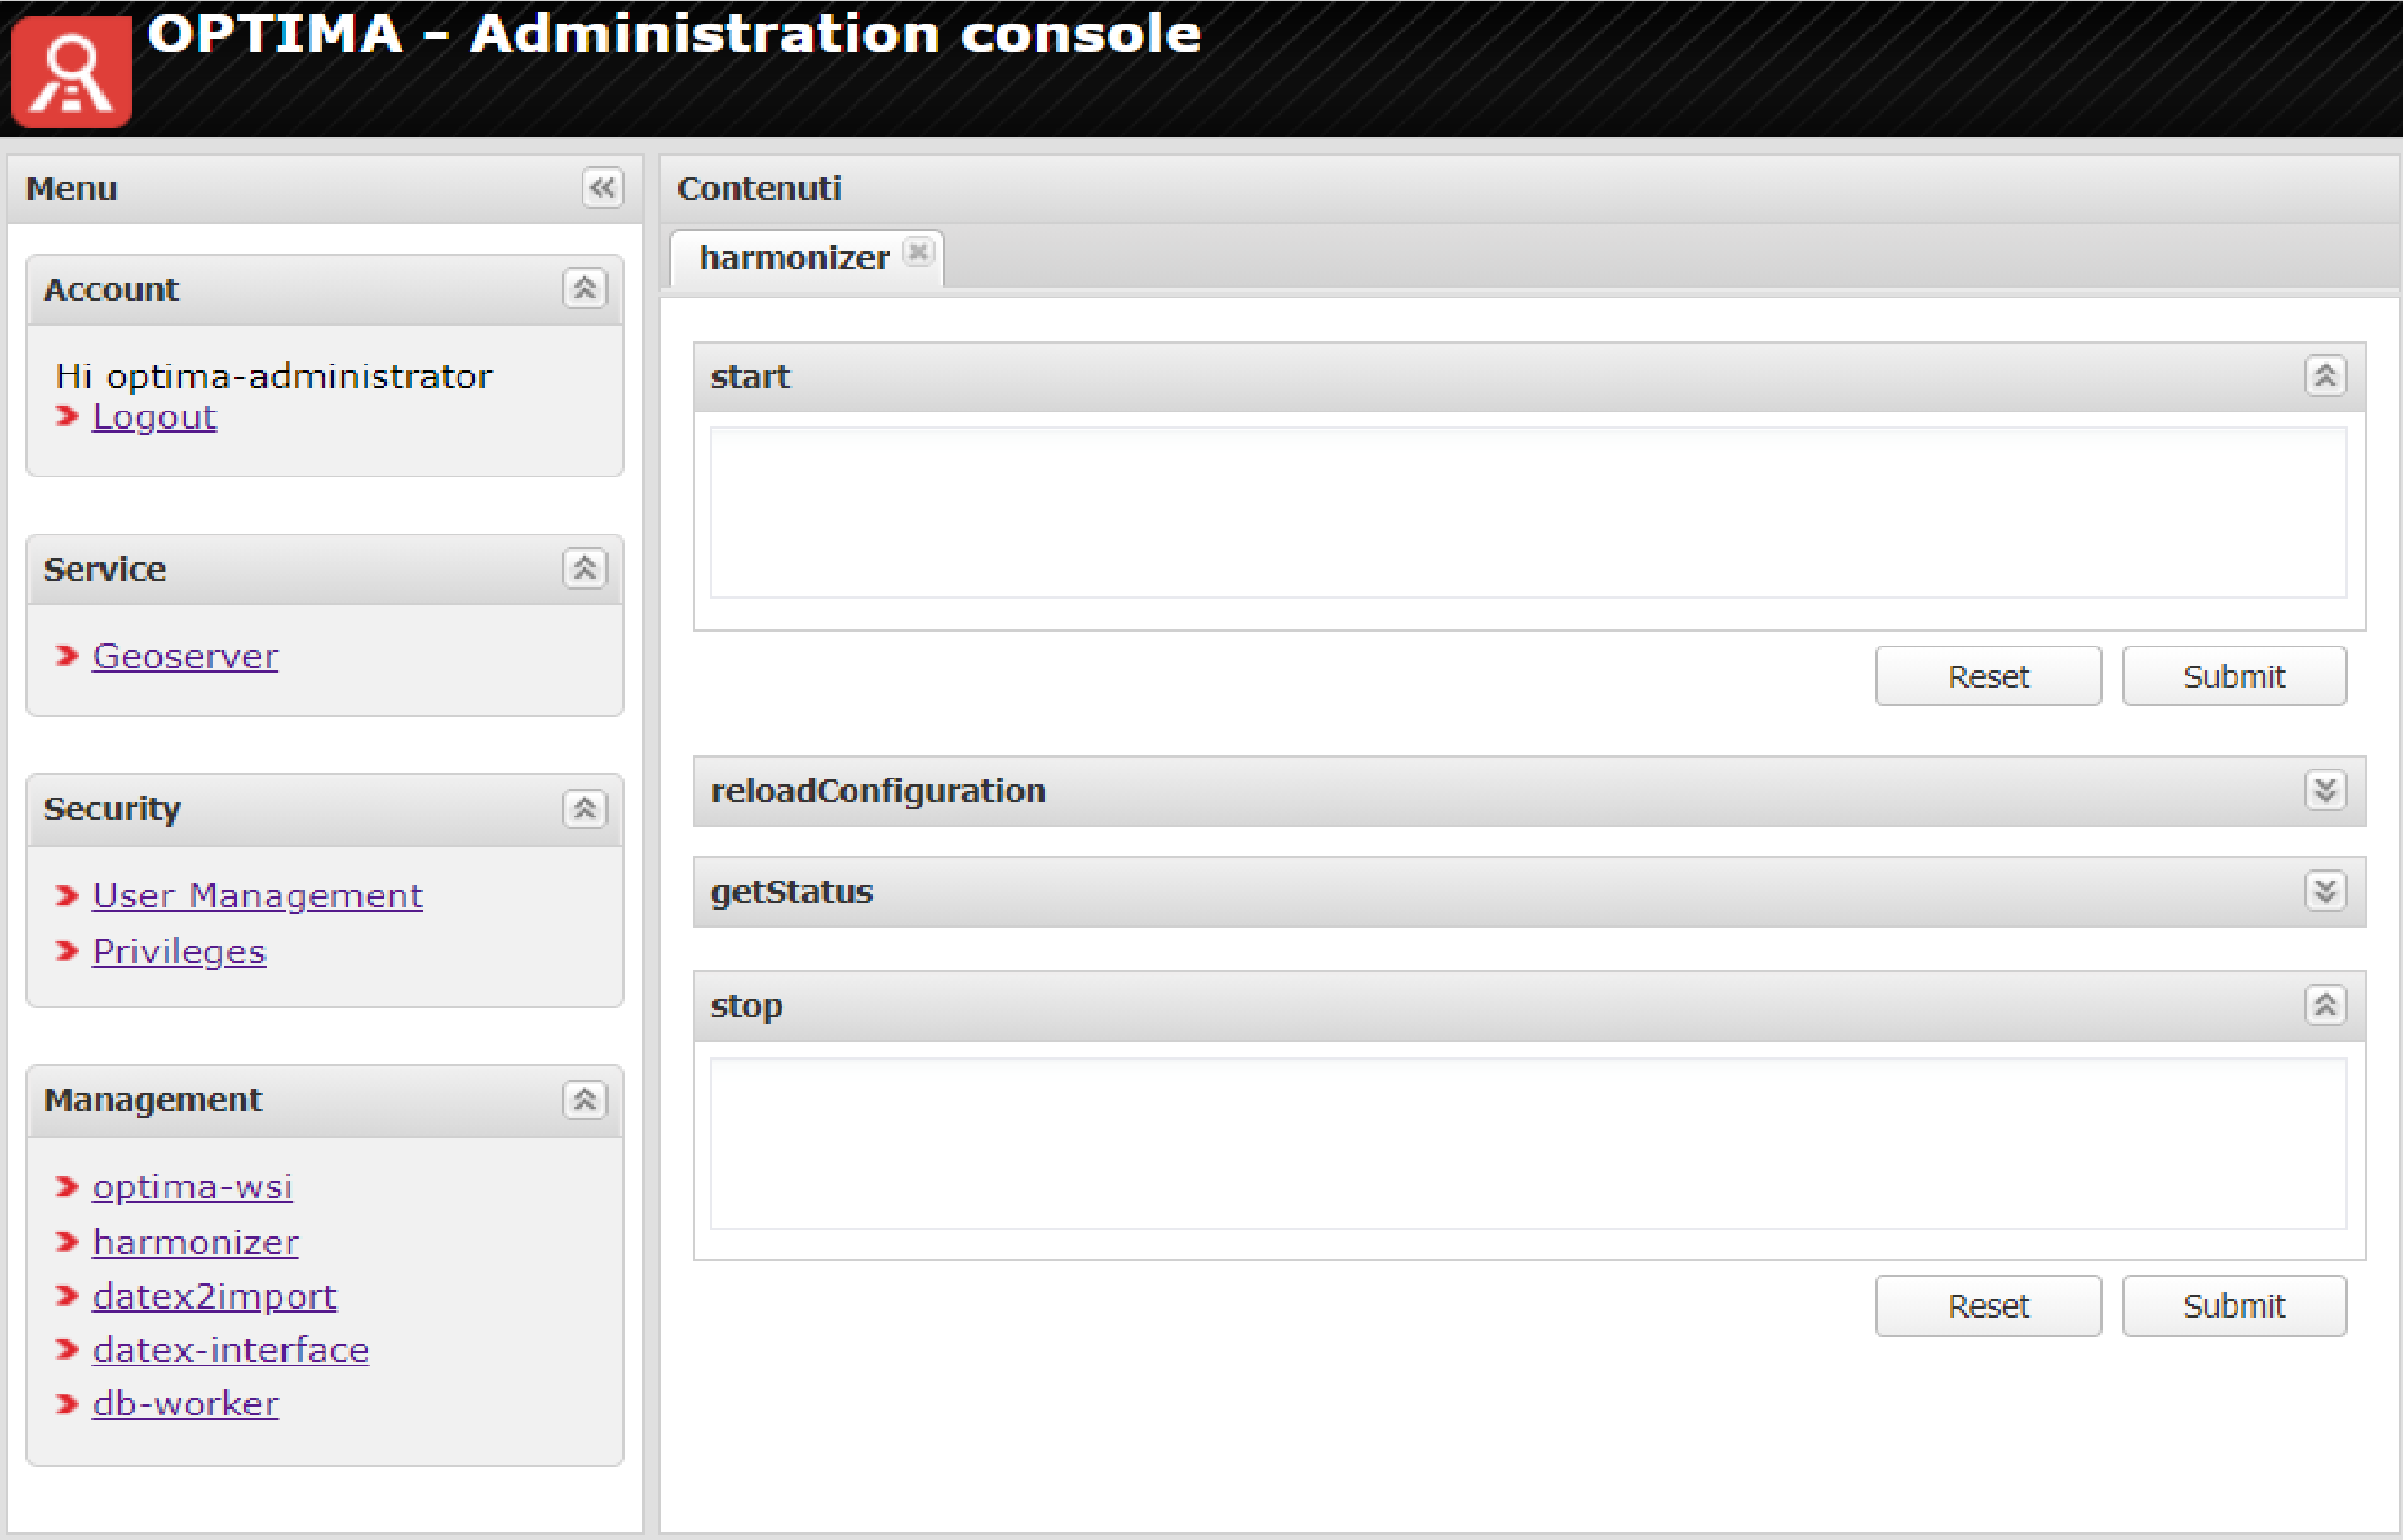Collapse the Menu sidebar panel
Viewport: 2403px width, 1540px height.
click(x=602, y=188)
